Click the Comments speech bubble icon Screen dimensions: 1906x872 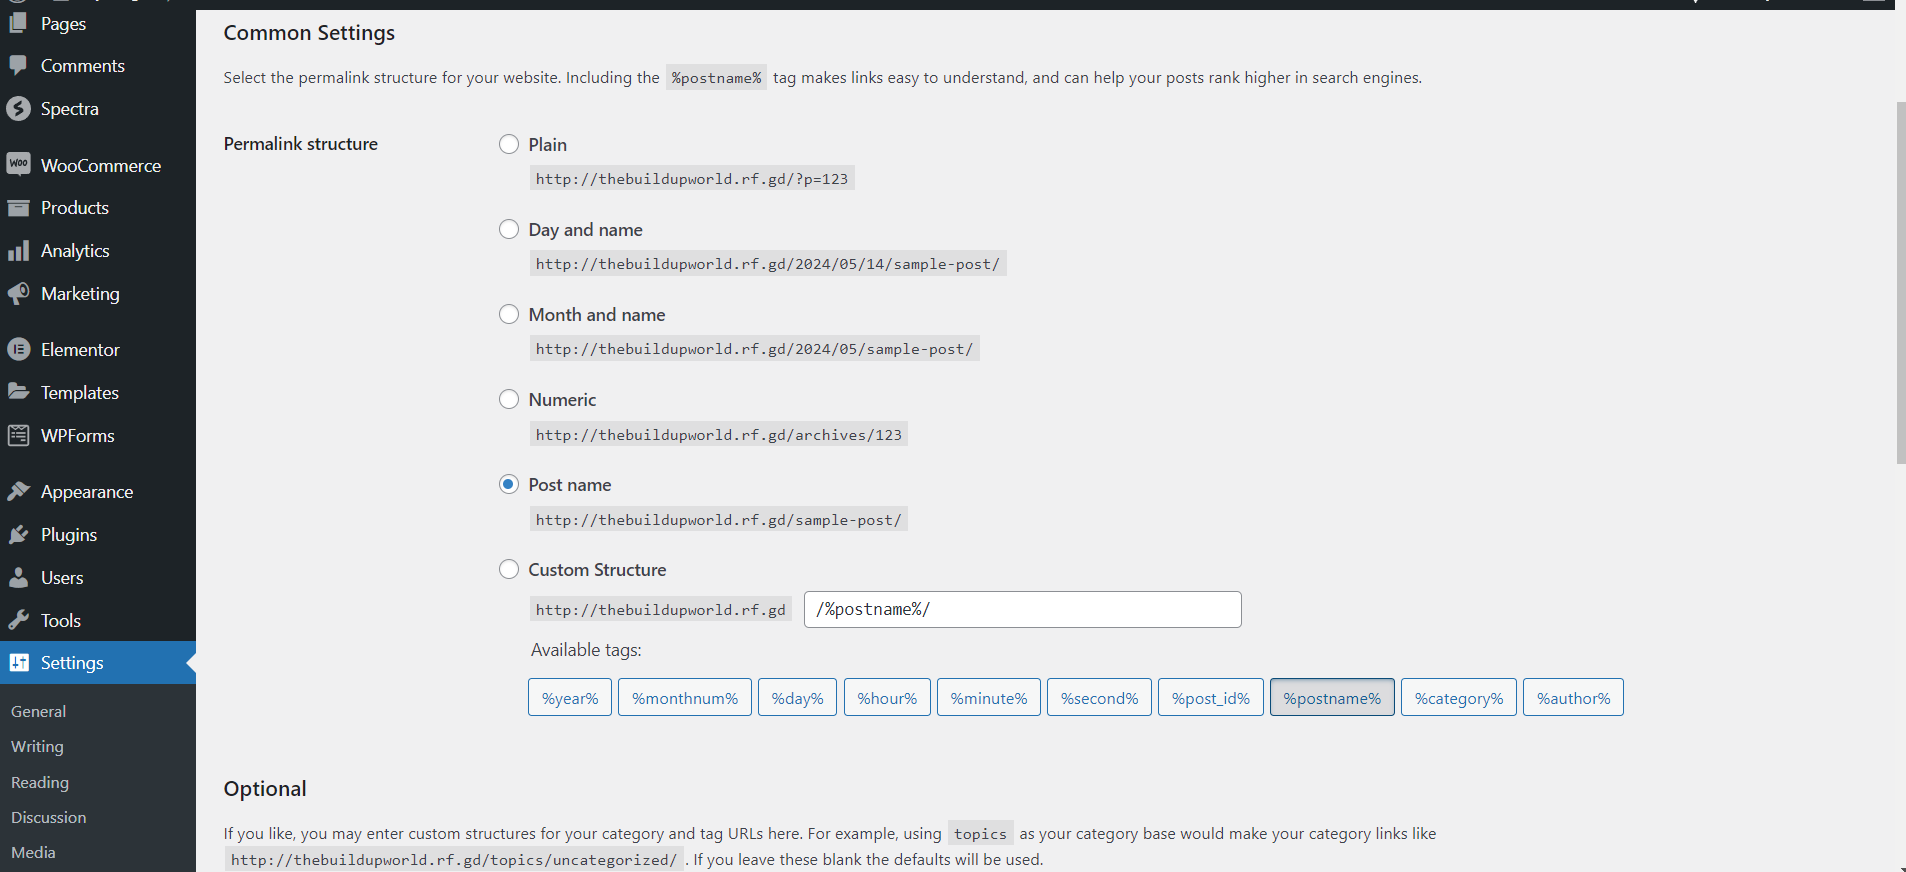[18, 66]
